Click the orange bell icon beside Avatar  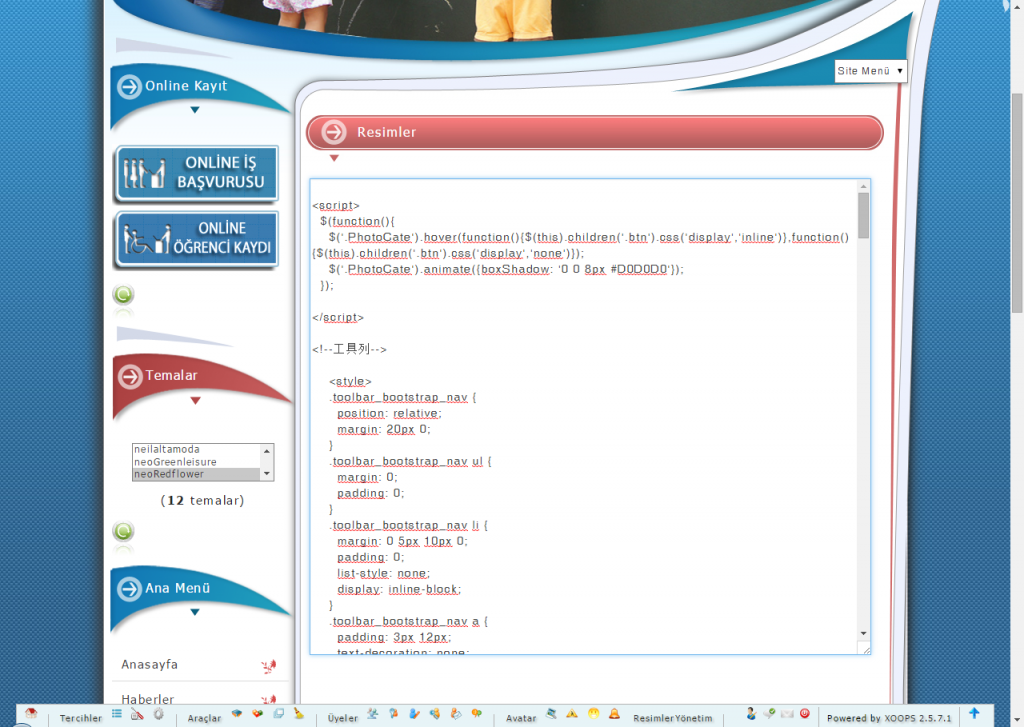point(614,714)
